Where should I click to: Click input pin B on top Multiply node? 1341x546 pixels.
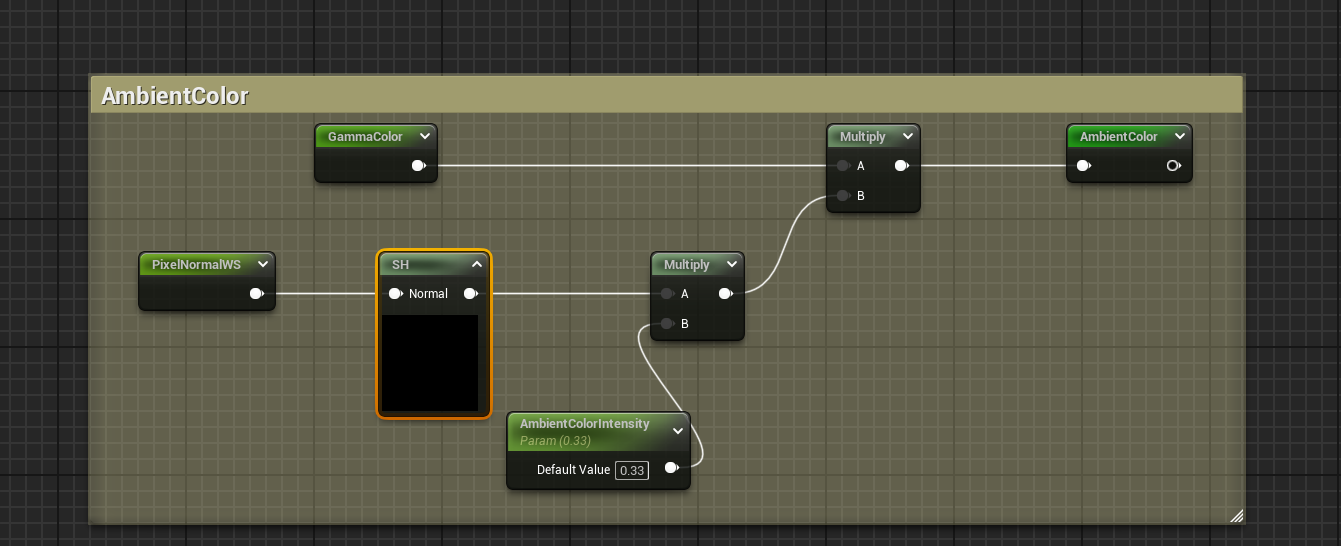point(843,196)
